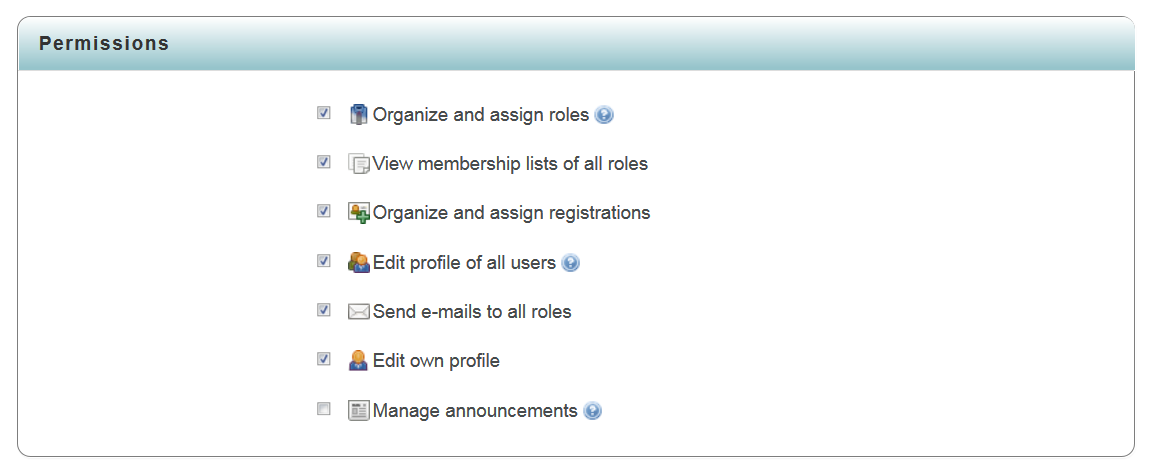Click the View membership lists icon

tap(359, 163)
